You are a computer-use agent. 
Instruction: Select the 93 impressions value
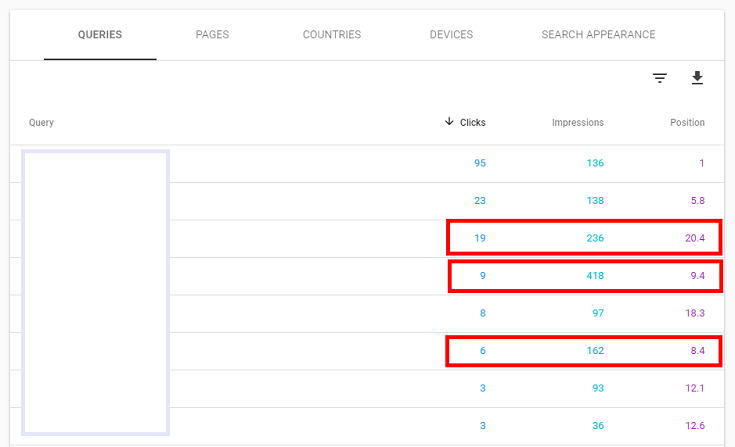coord(598,388)
